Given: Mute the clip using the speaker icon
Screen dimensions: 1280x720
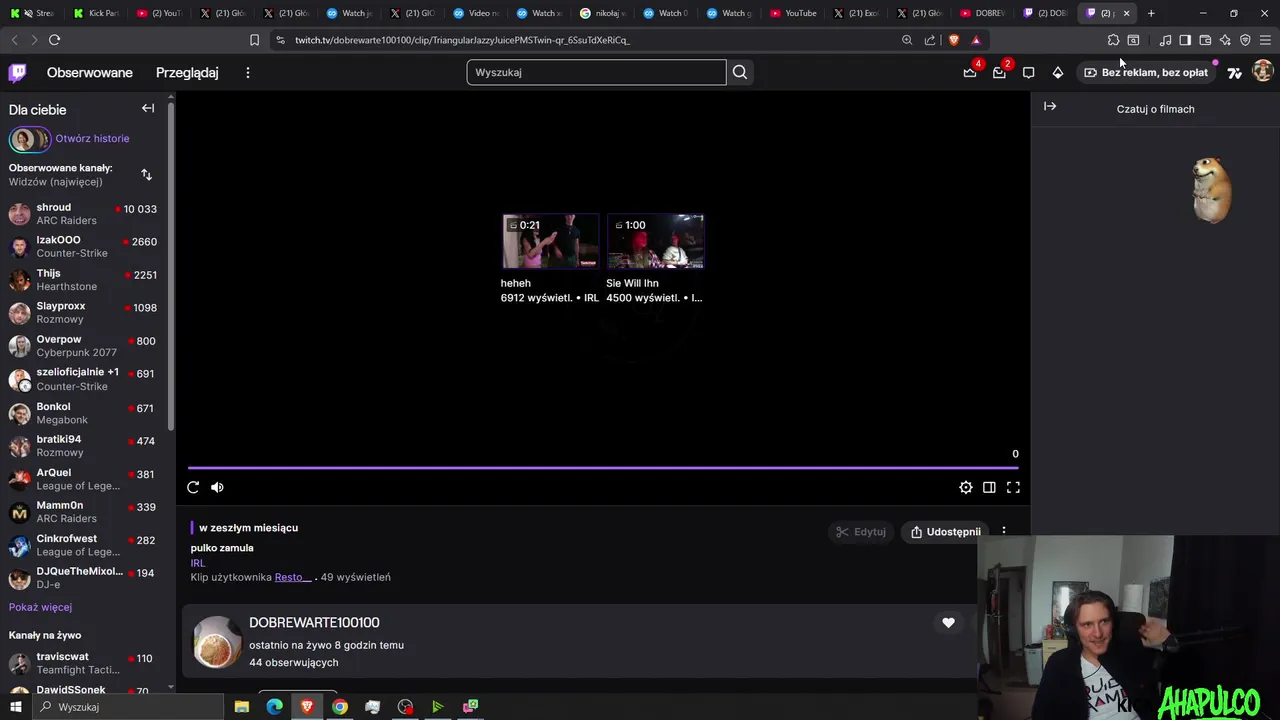Looking at the screenshot, I should point(217,487).
